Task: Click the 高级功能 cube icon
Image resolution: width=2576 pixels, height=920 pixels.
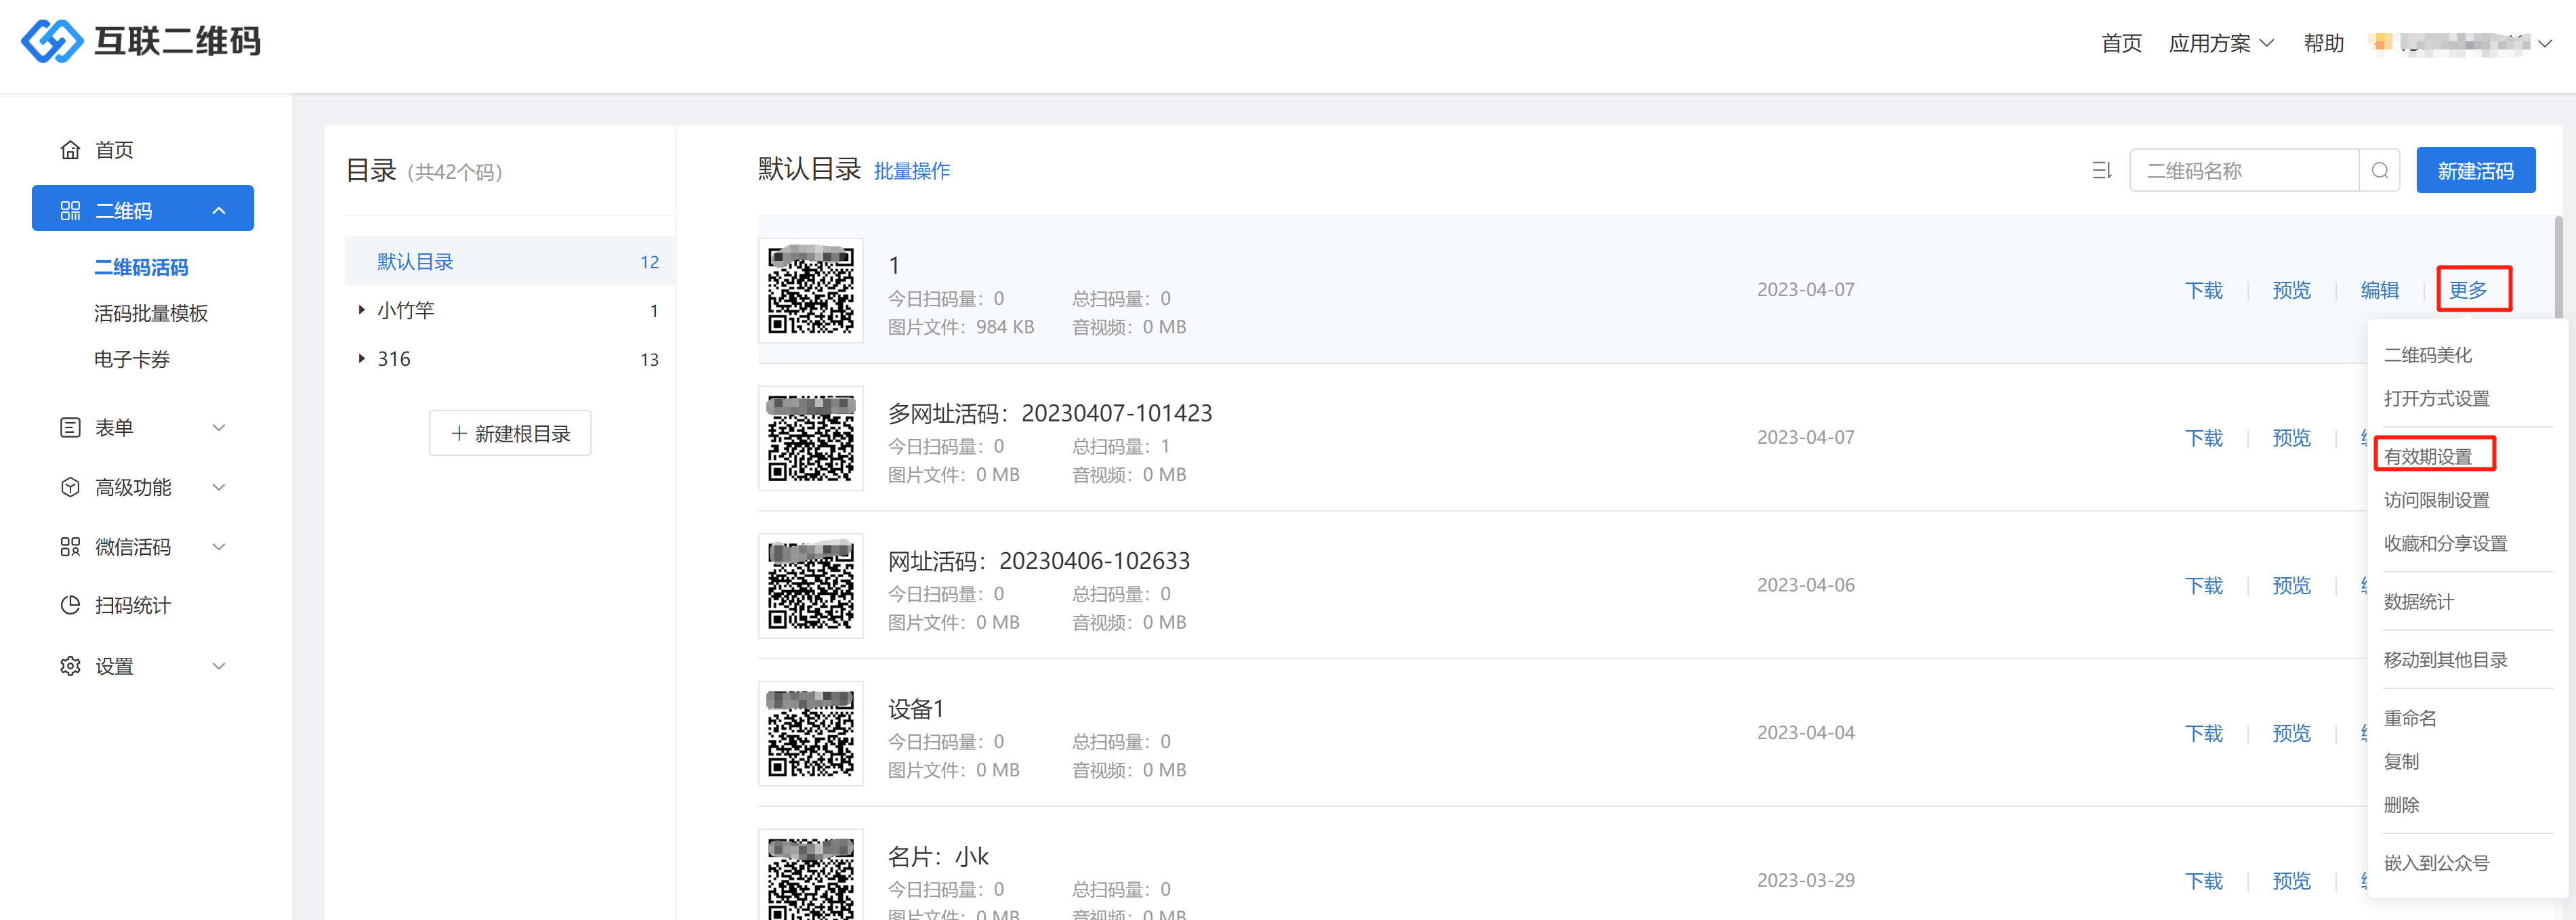Action: [70, 487]
